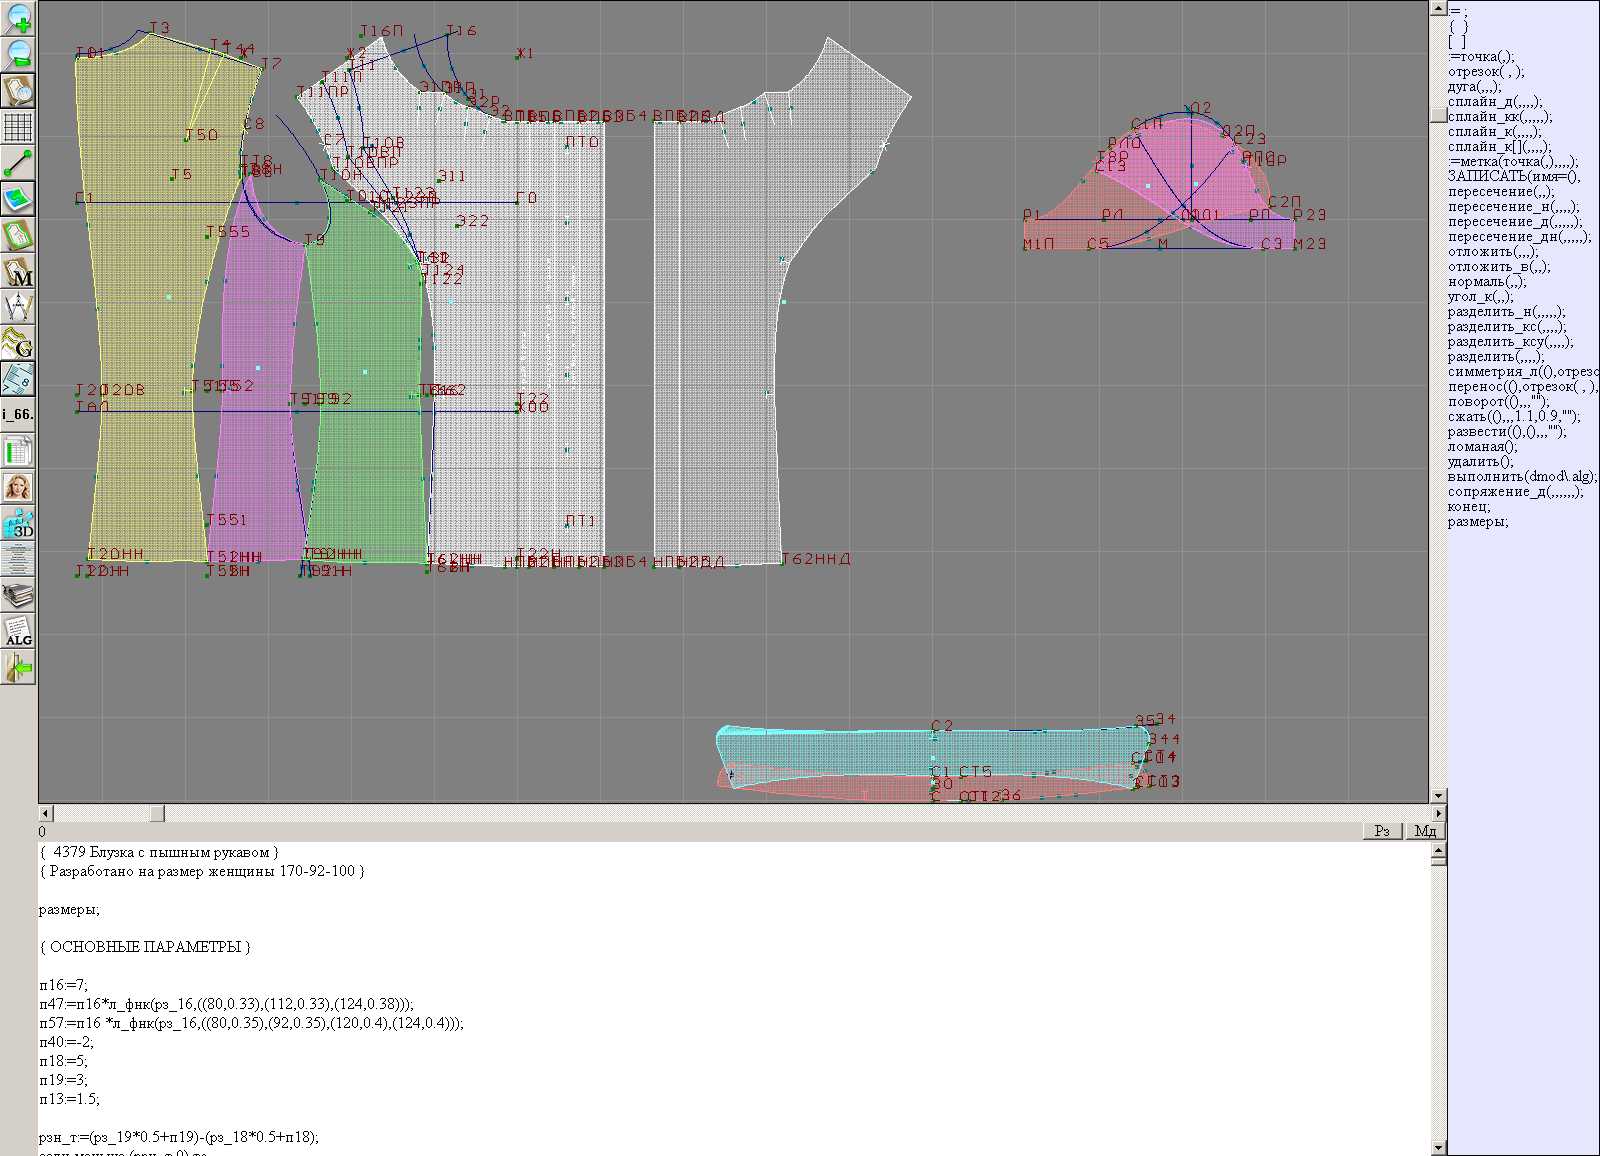The width and height of the screenshot is (1600, 1156).
Task: Launch the 3D view icon
Action: click(18, 524)
